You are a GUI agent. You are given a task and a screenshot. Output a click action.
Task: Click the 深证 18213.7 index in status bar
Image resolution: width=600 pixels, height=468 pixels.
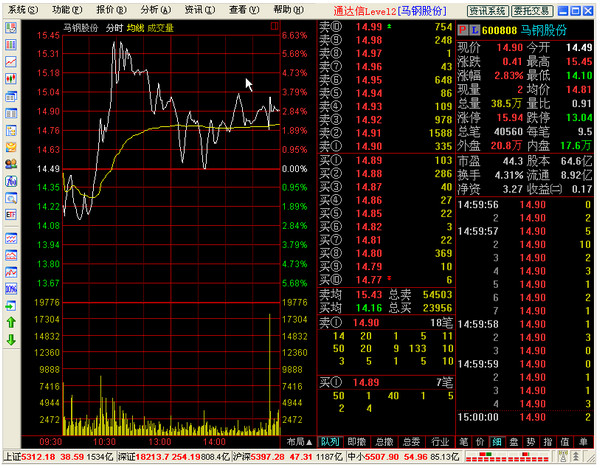173,457
